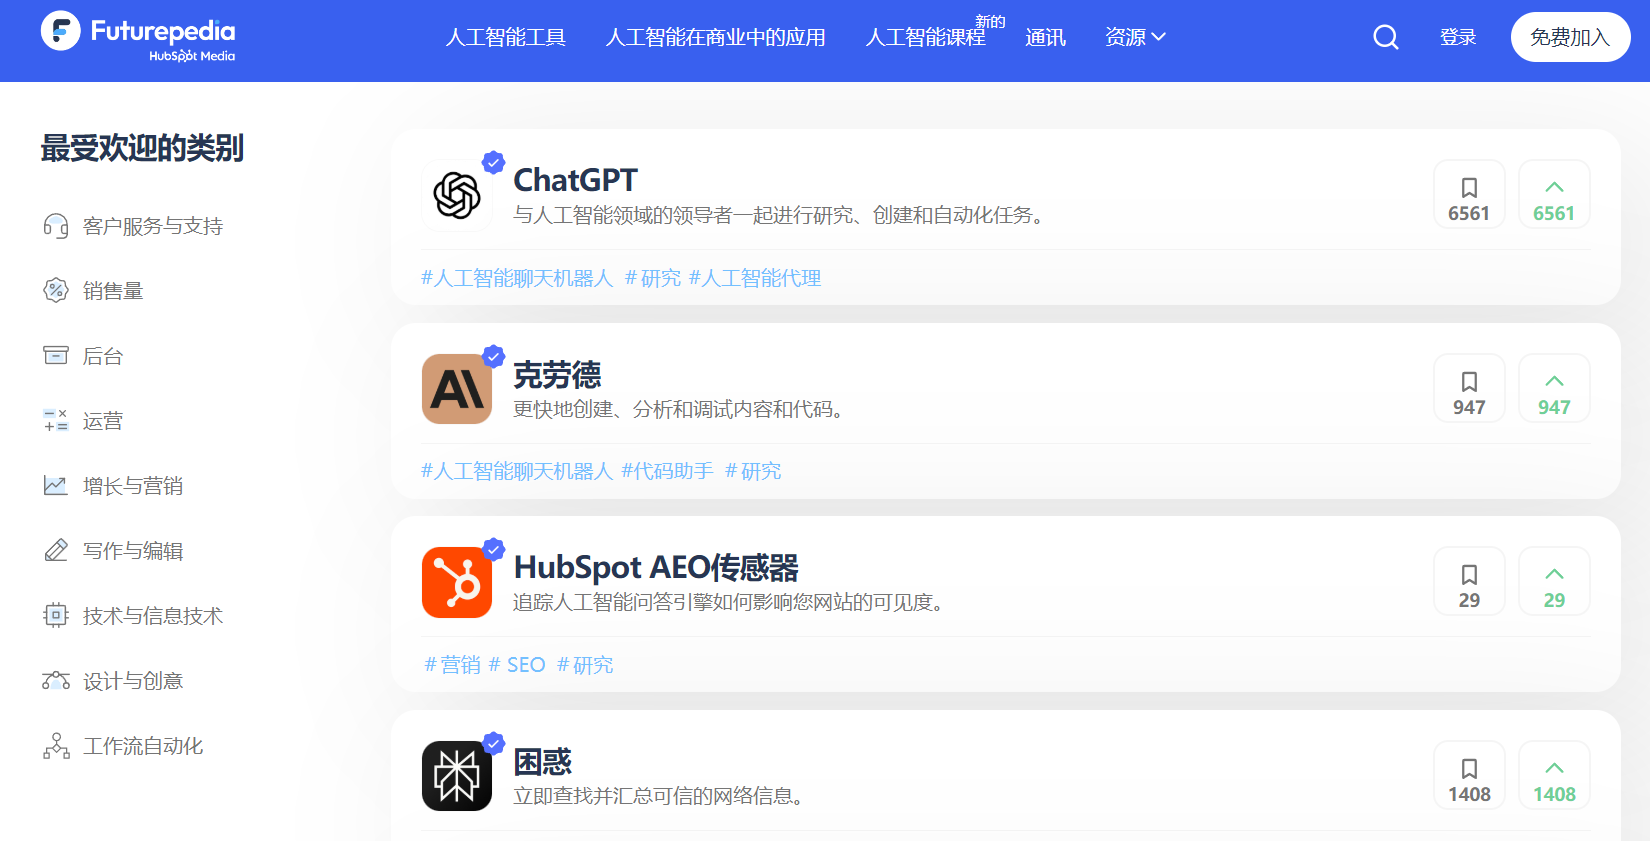The image size is (1650, 841).
Task: Click the #人工智能代理 tag
Action: [755, 278]
